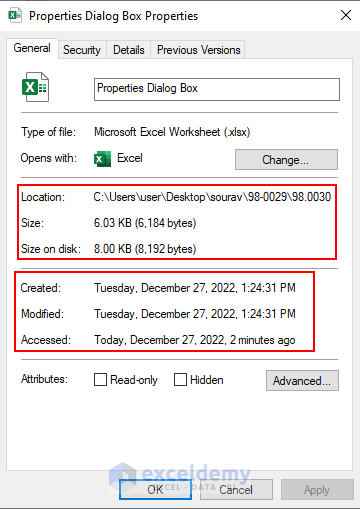360x509 pixels.
Task: Click the Location label
Action: point(43,197)
